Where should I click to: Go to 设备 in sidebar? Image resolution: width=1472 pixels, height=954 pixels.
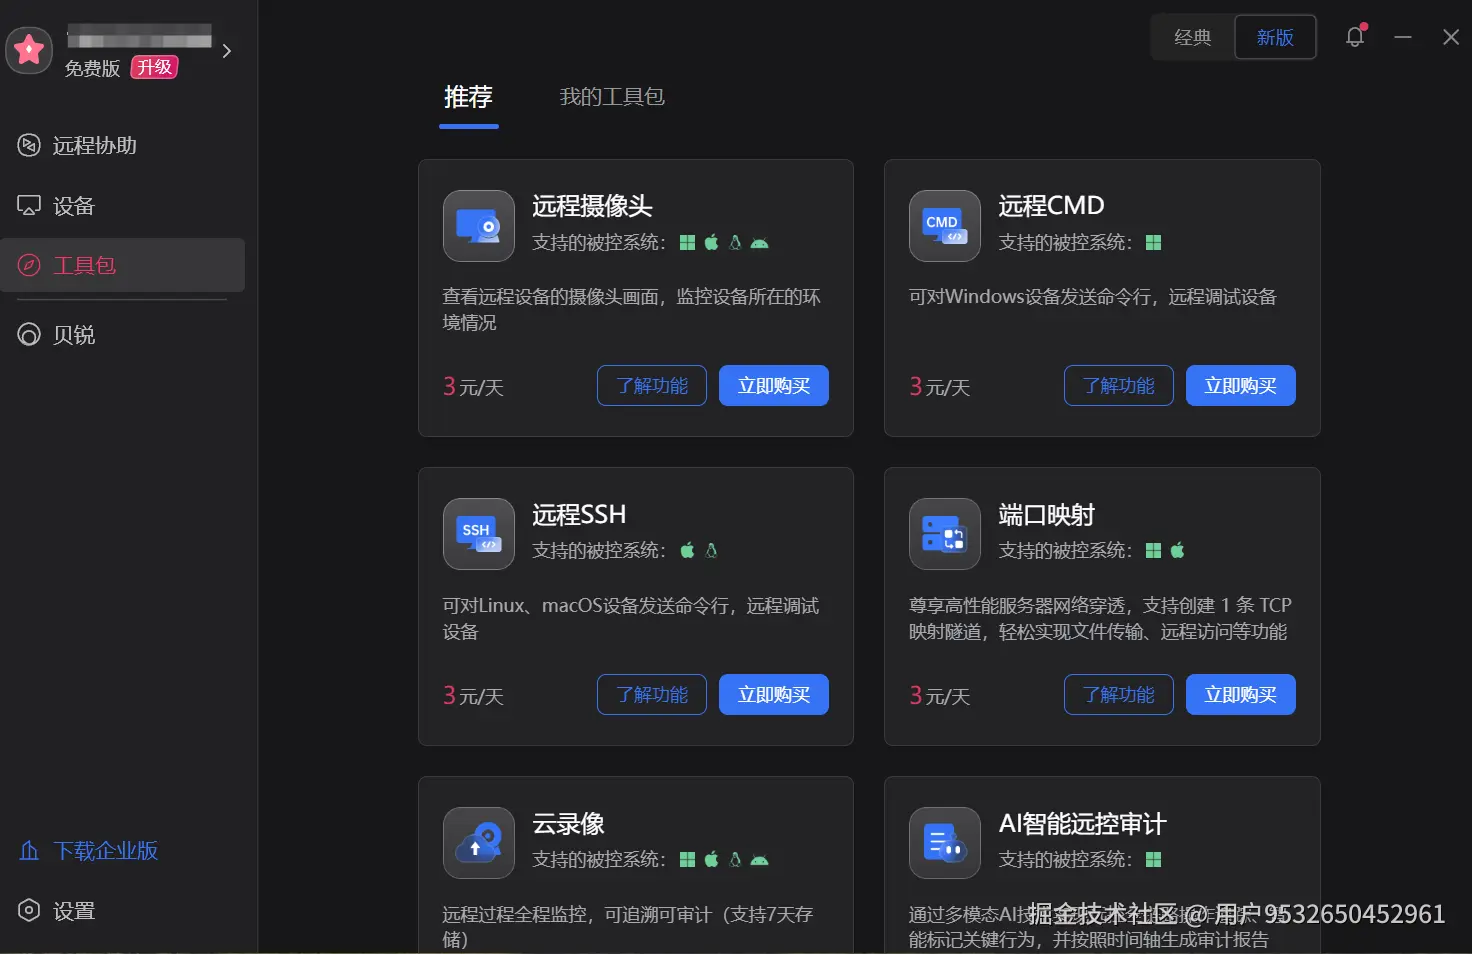pyautogui.click(x=122, y=206)
